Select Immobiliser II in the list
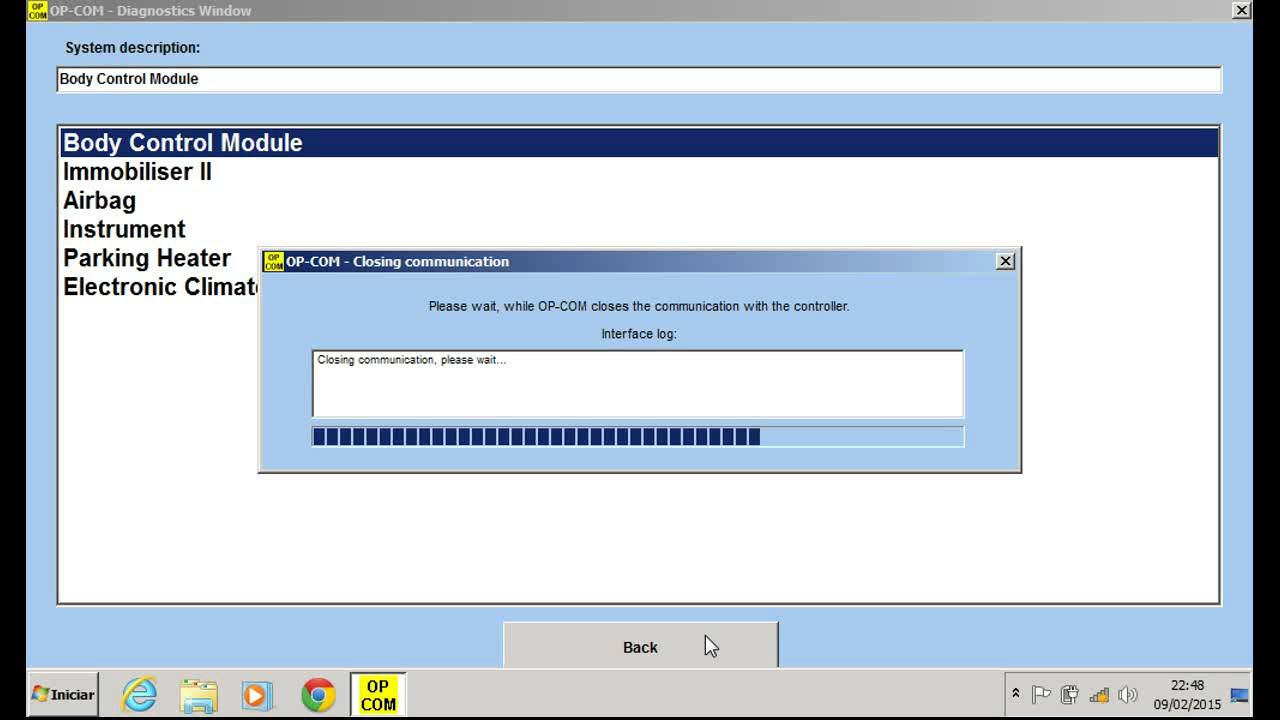The image size is (1280, 720). (137, 172)
